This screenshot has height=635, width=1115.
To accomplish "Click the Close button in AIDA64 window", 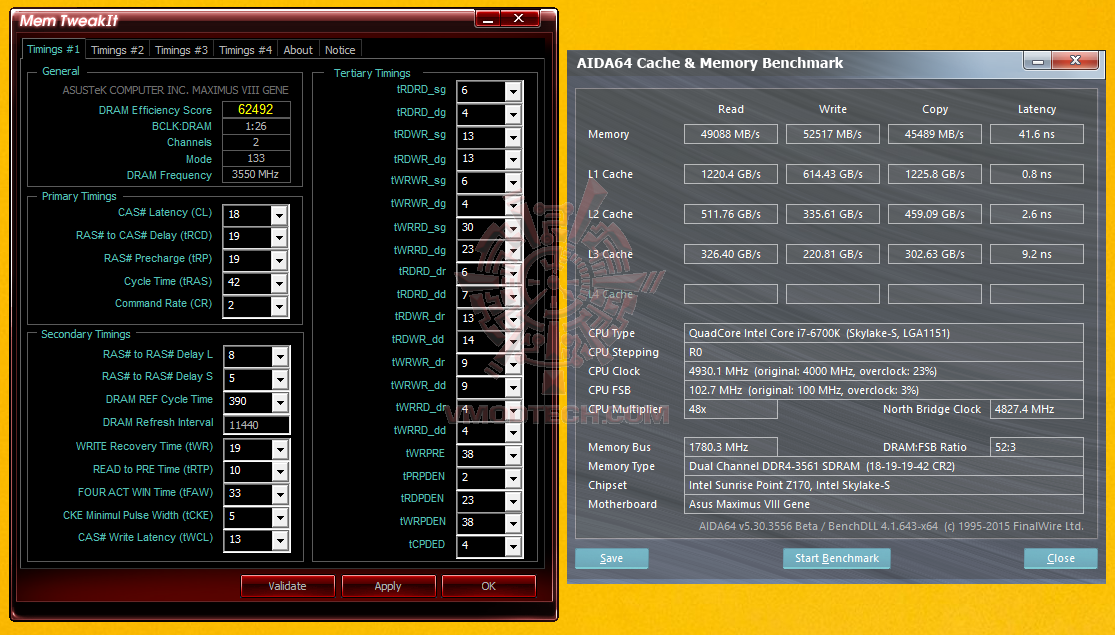I will [x=1061, y=558].
